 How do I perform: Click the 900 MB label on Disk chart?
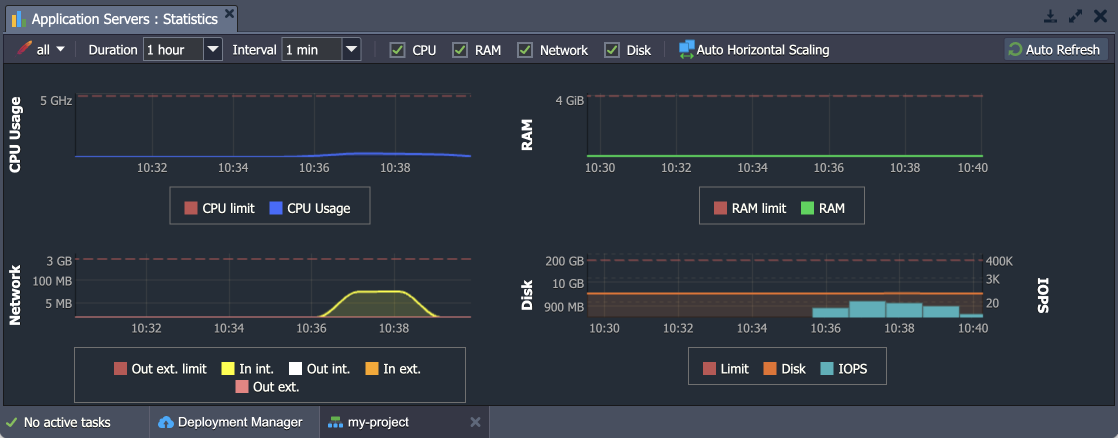point(563,307)
